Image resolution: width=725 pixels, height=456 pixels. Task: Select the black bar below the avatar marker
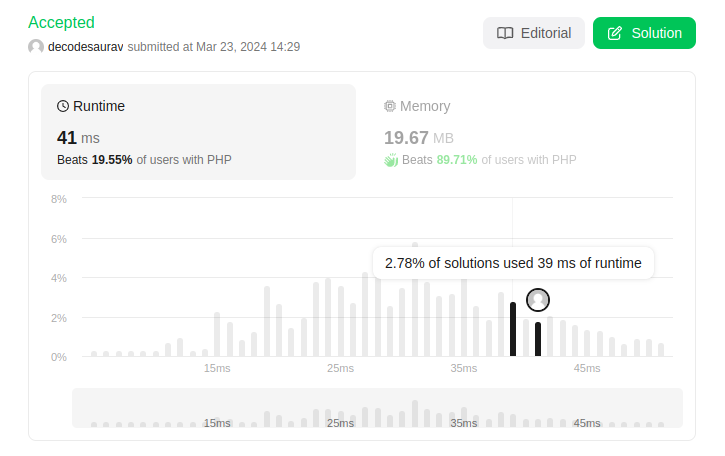tap(538, 339)
